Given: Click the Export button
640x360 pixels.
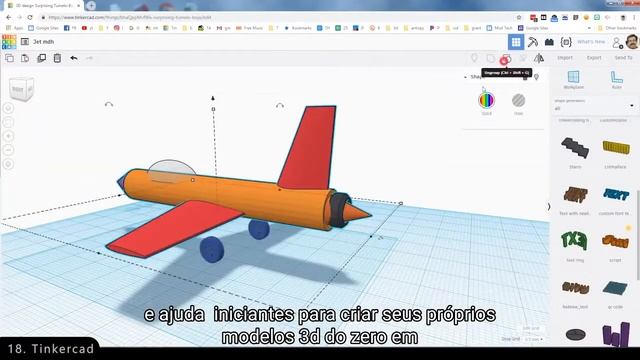Looking at the screenshot, I should pos(594,58).
